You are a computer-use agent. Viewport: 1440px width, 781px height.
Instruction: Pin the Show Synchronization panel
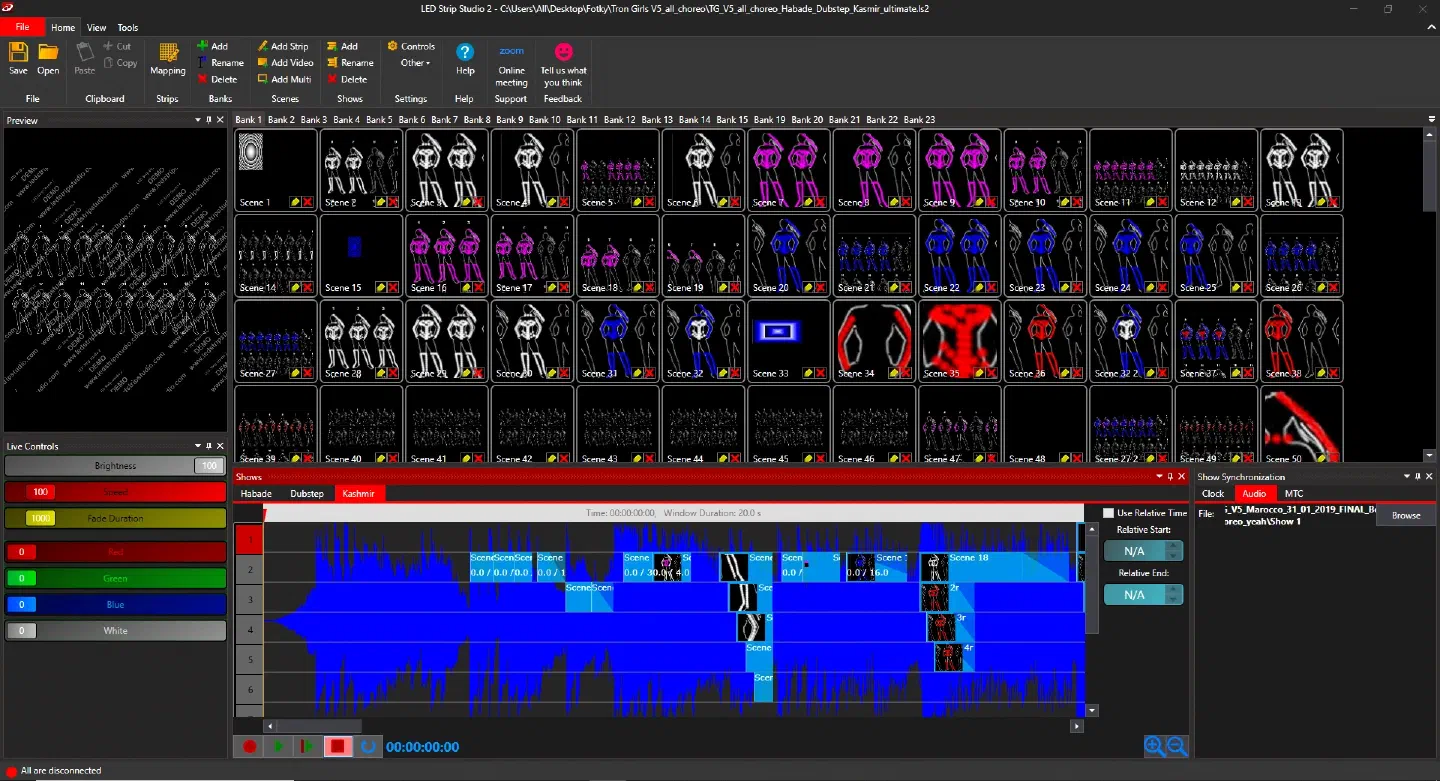(x=1418, y=477)
